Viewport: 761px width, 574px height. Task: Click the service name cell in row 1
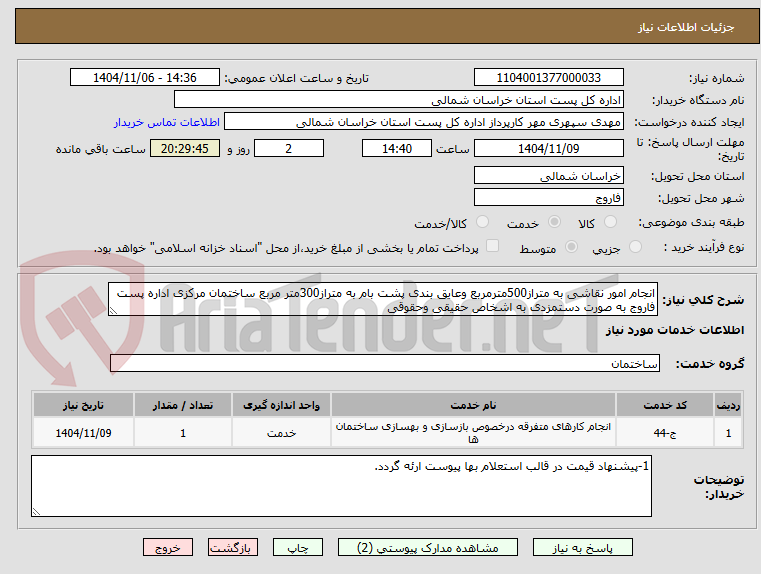(x=473, y=433)
